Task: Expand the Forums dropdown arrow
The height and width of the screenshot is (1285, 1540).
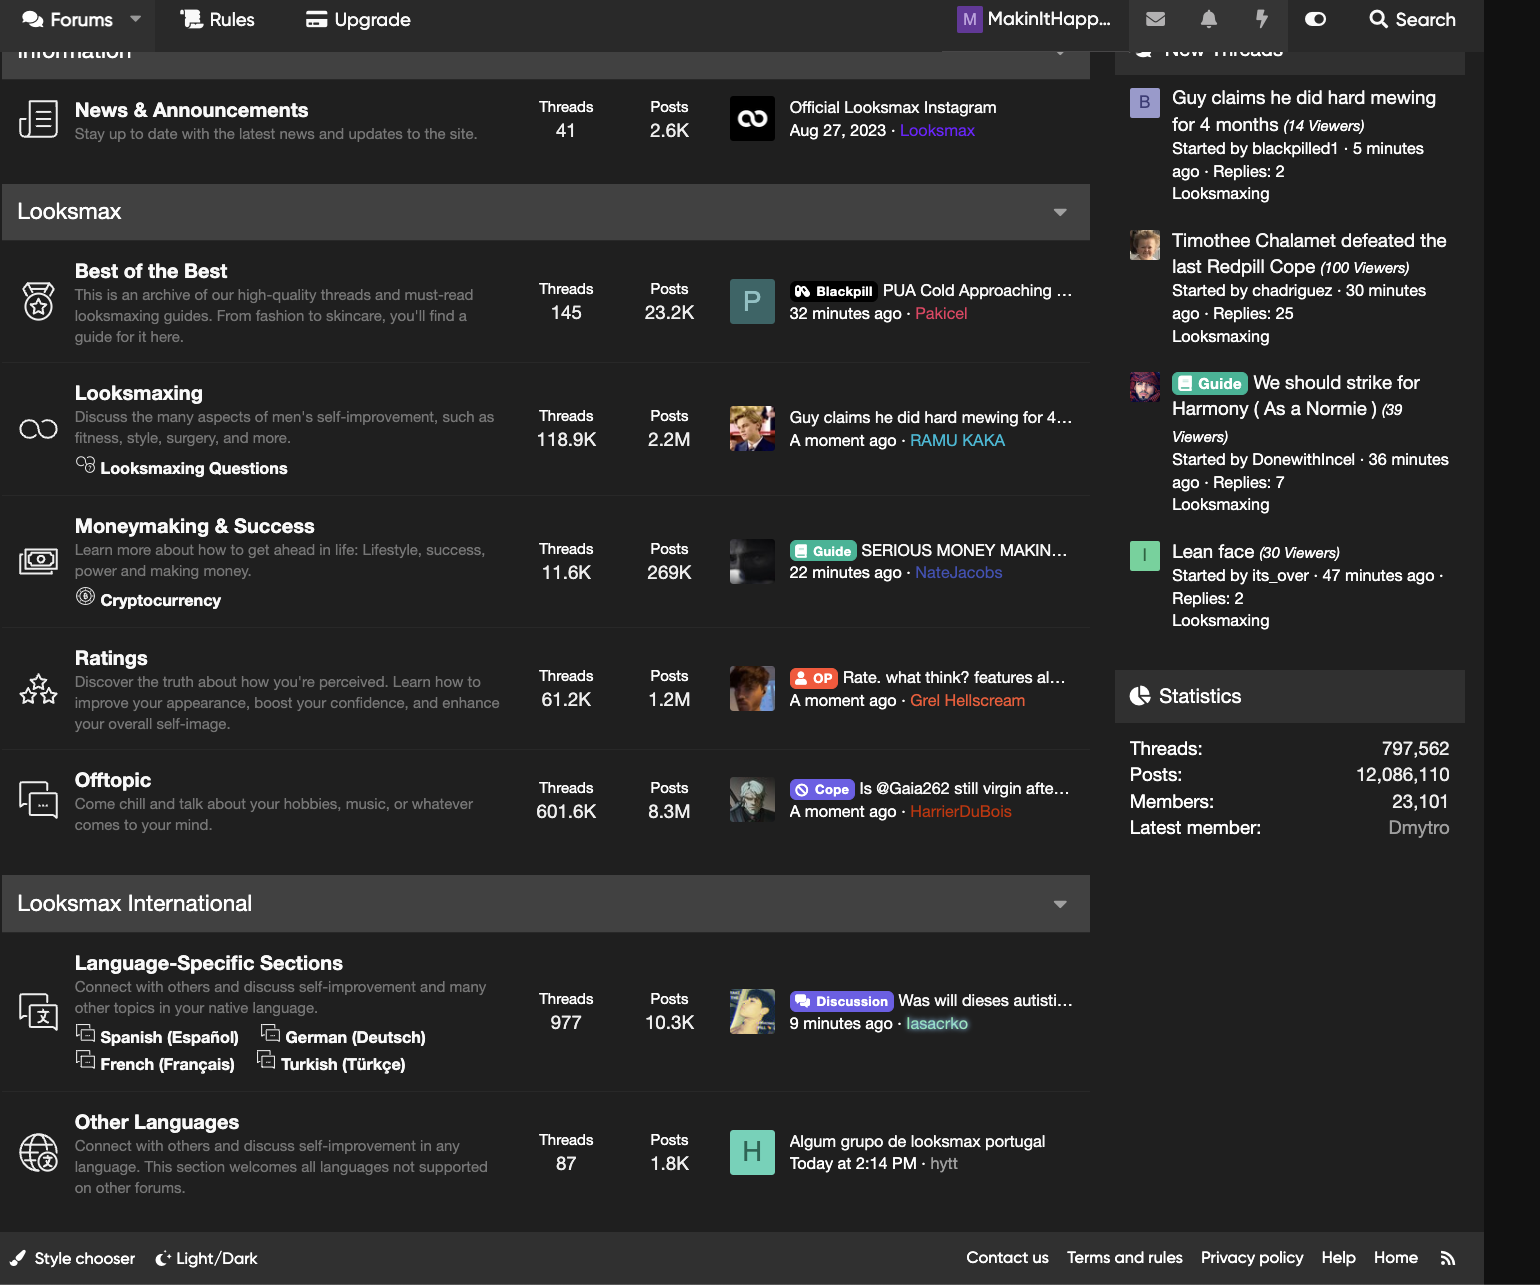Action: coord(135,19)
